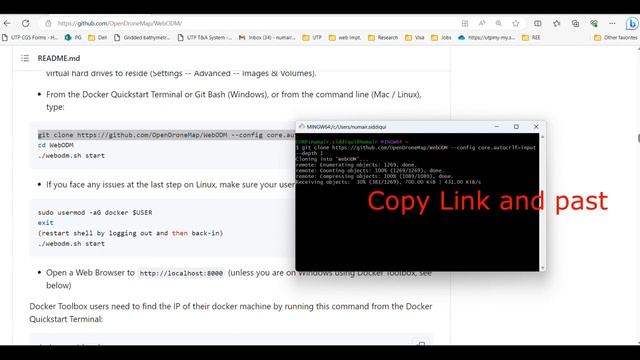Click the 'Receiving objects' terminal line
The image size is (640, 360).
389,182
